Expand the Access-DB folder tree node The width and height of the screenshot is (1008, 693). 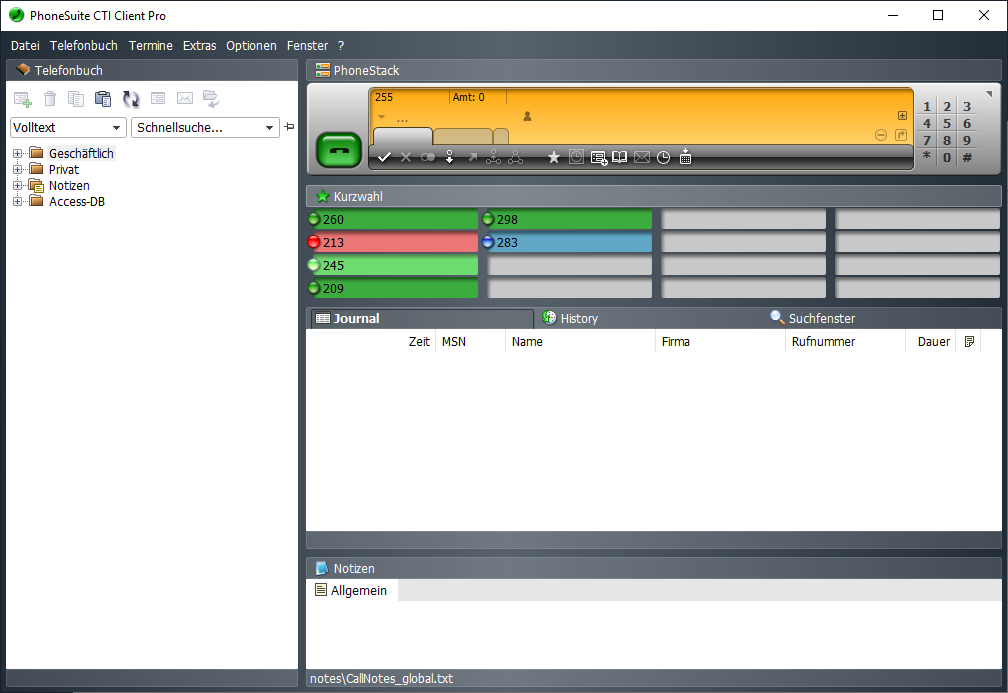(x=17, y=201)
